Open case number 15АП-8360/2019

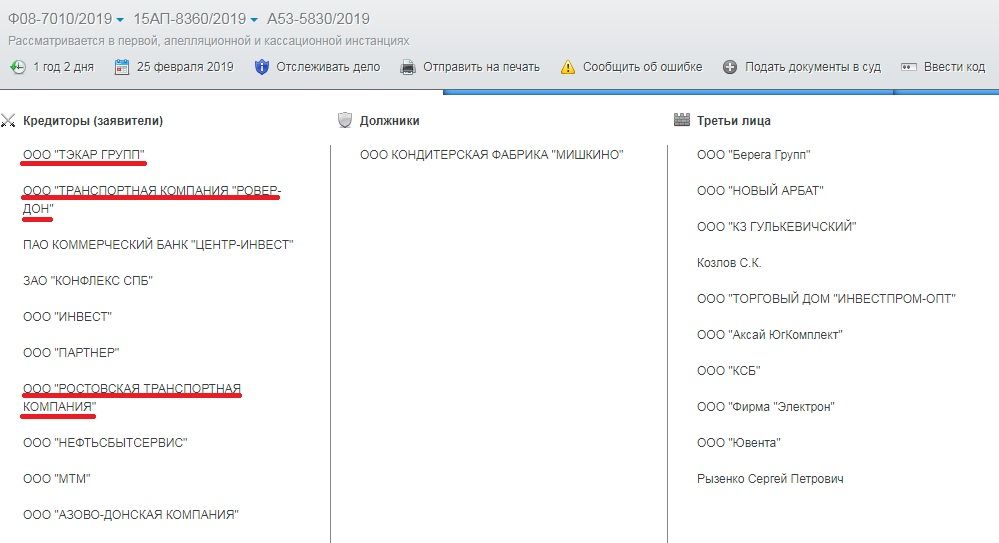click(189, 19)
